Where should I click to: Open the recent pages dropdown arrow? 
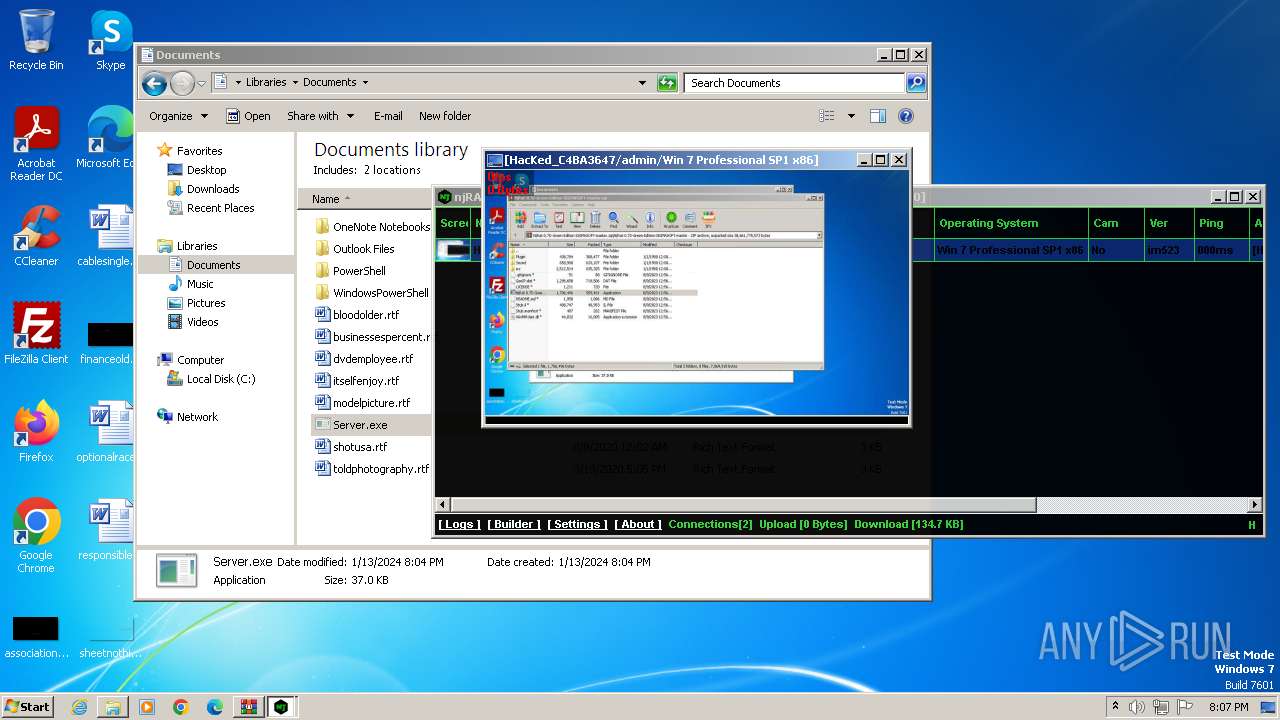(201, 83)
